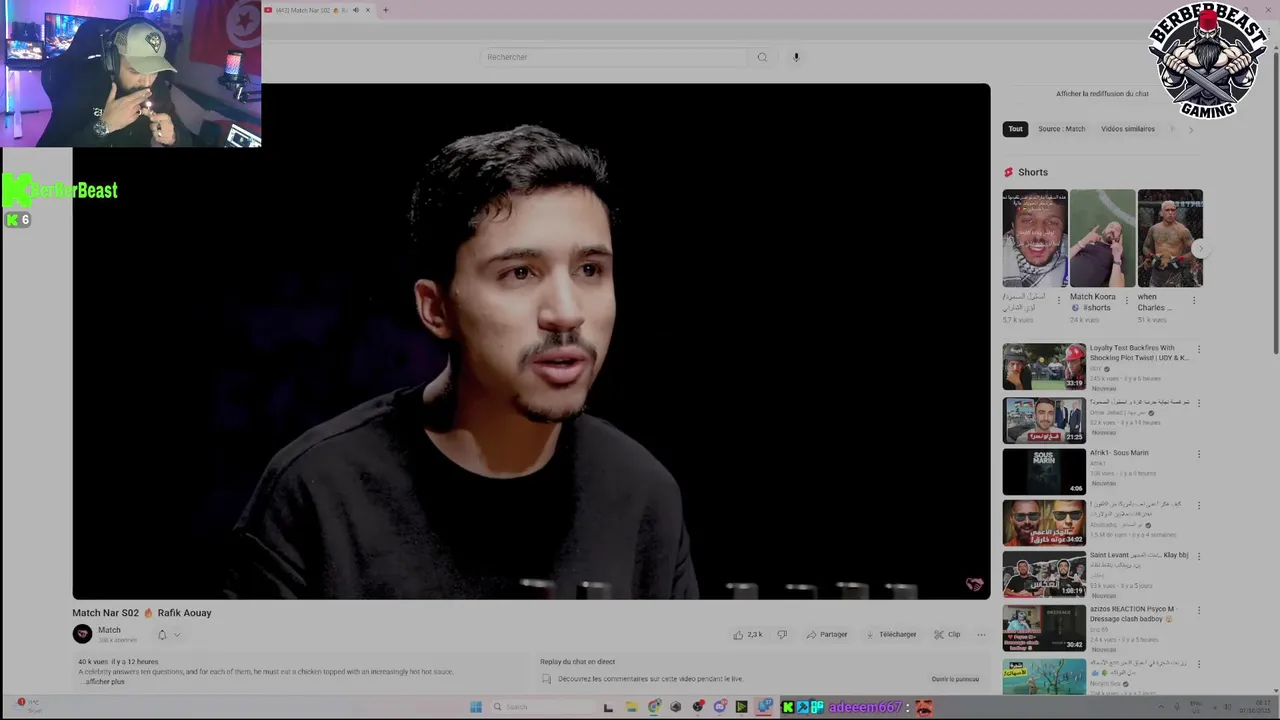Screen dimensions: 1280x720
Task: Click the weather widget on taskbar
Action: pos(28,705)
